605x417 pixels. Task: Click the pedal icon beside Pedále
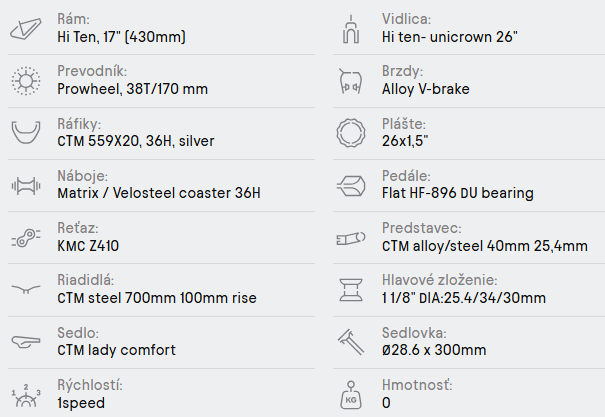[351, 184]
